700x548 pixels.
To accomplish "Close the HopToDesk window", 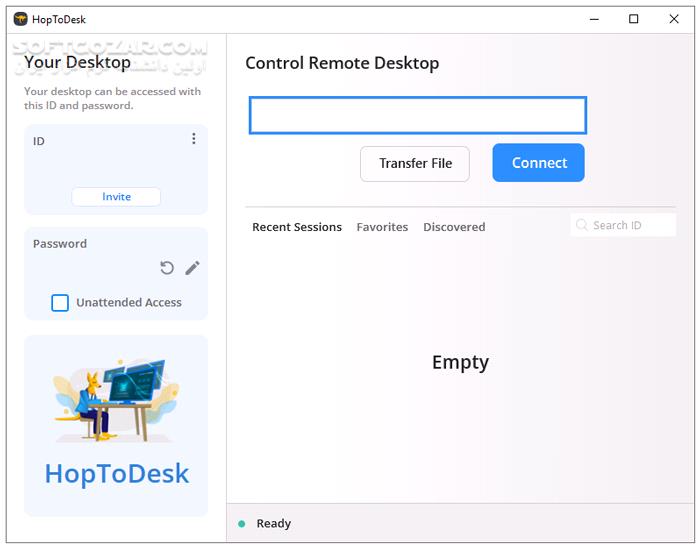I will (674, 19).
